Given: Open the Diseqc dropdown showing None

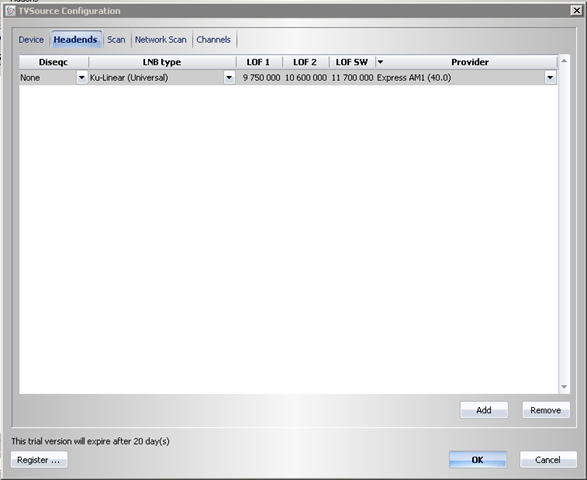Looking at the screenshot, I should (x=82, y=78).
